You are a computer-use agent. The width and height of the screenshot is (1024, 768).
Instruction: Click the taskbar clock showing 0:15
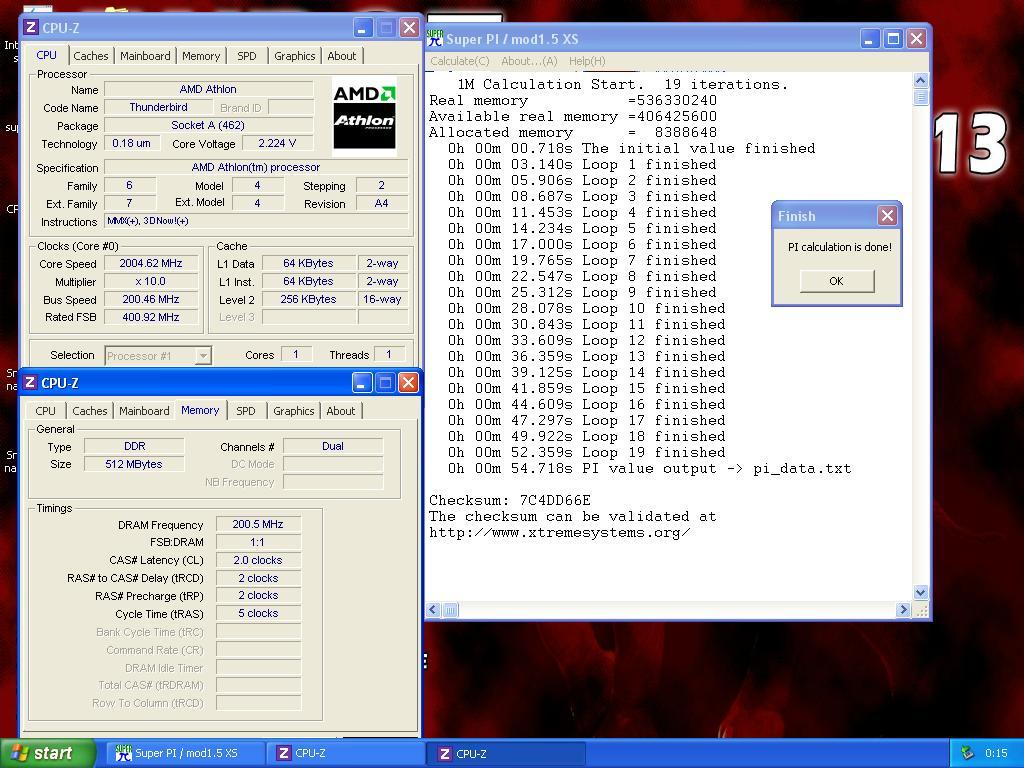996,753
